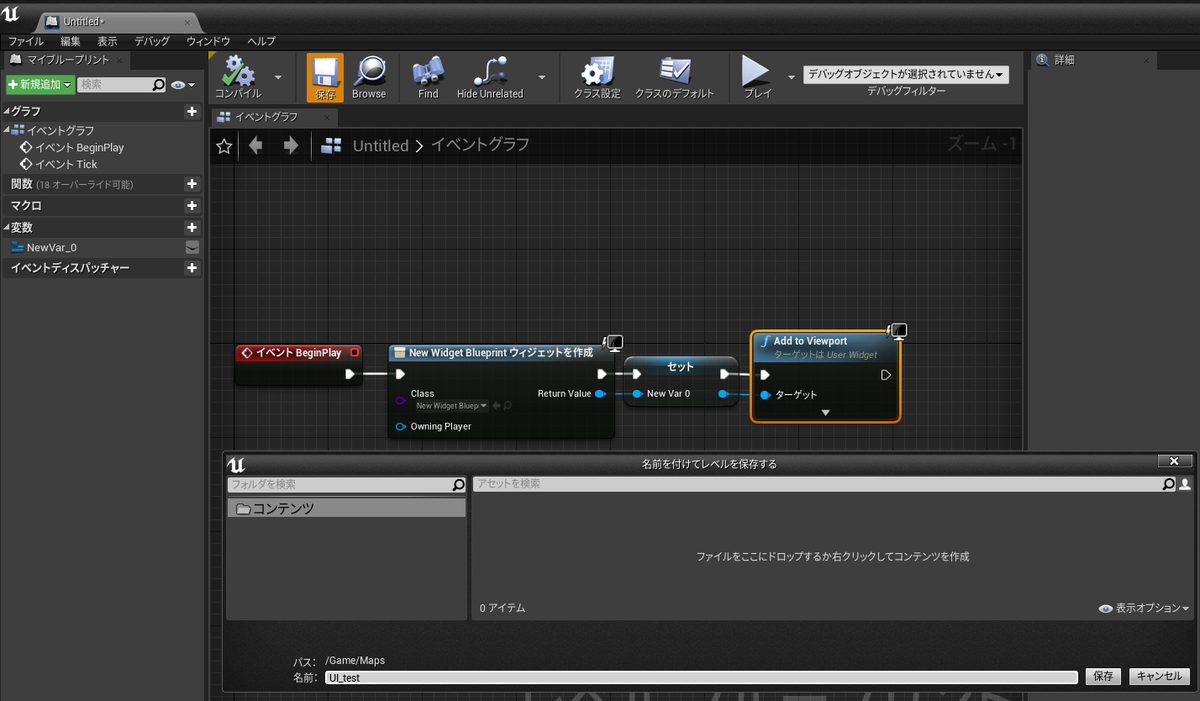Collapse the イベントグラフ tree node
Screen dimensions: 1200x701
(x=8, y=131)
